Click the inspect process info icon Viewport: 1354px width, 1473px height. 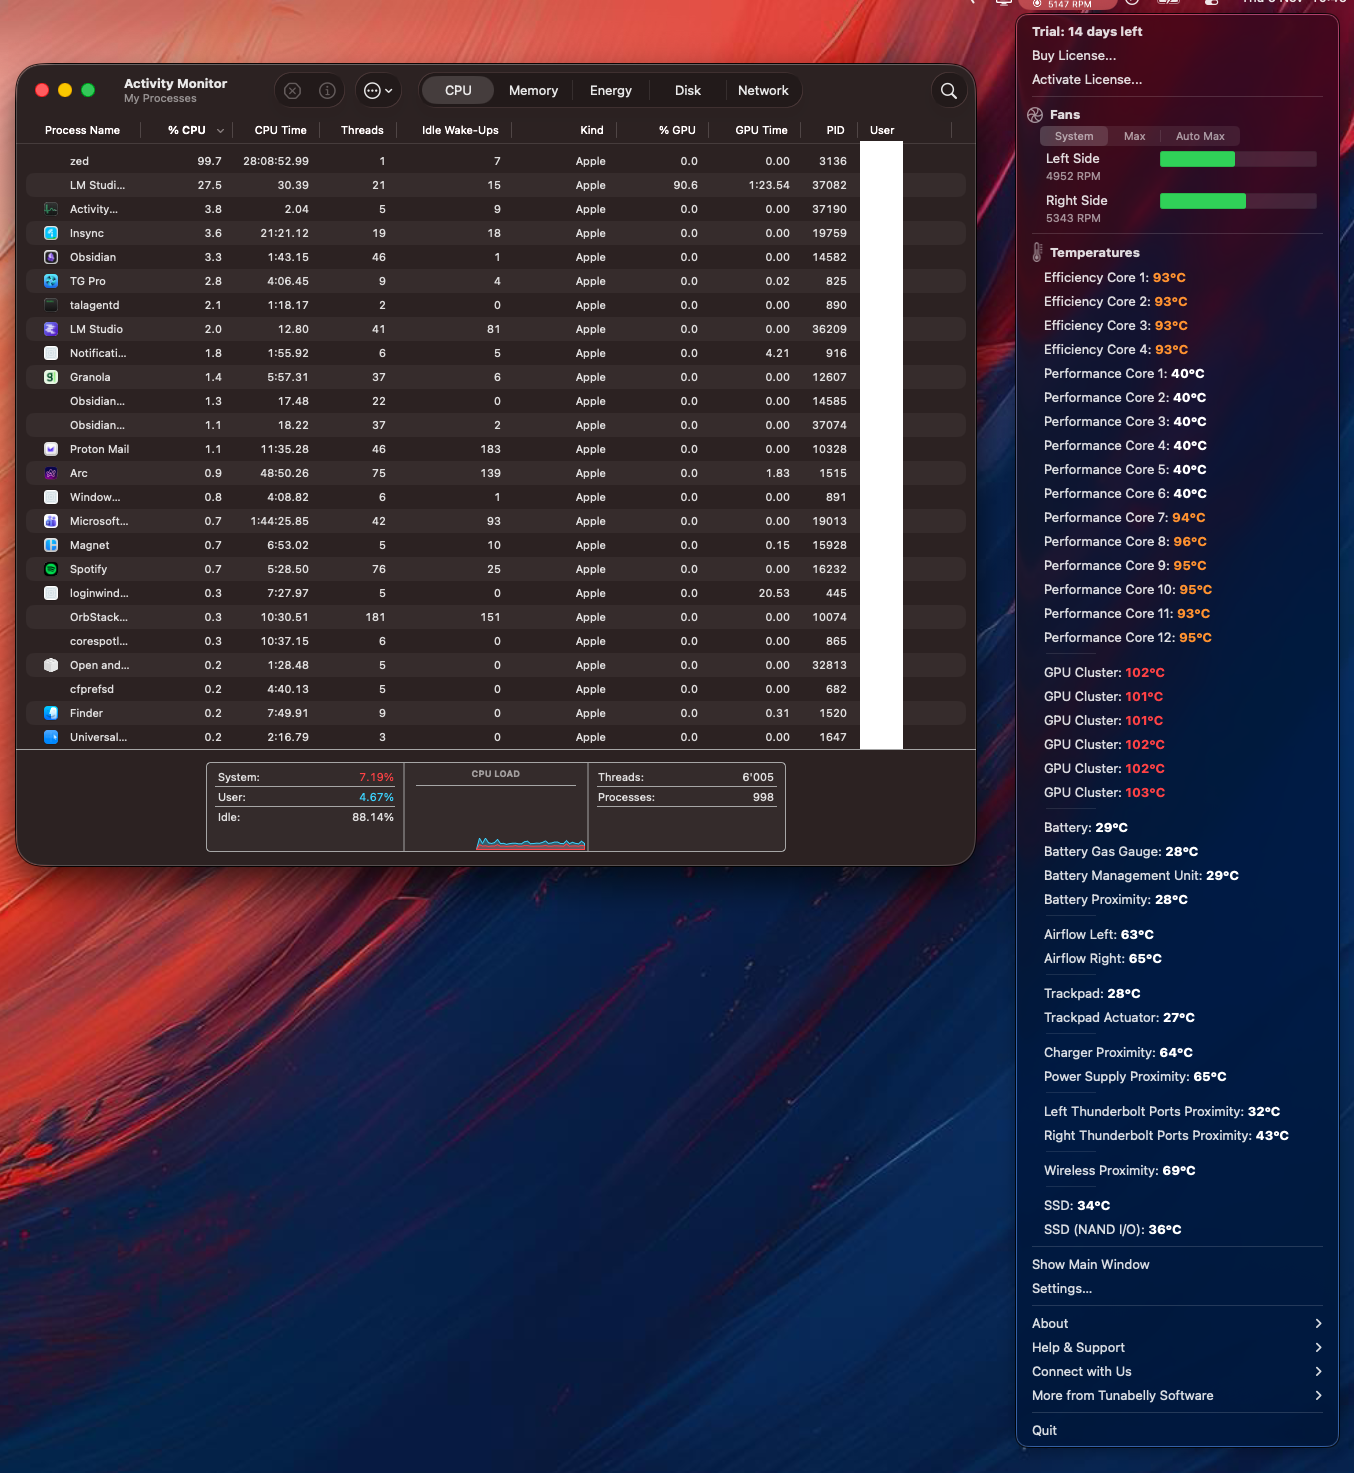coord(327,91)
